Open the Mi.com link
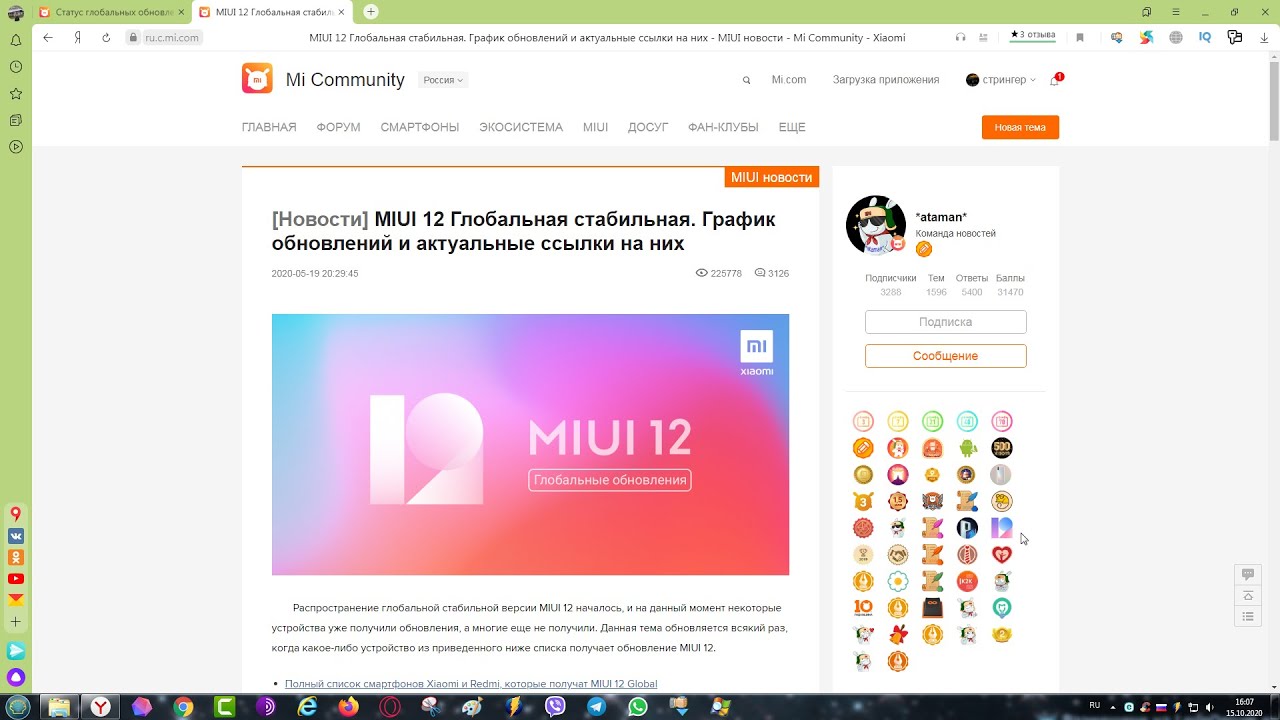This screenshot has height=720, width=1280. click(788, 80)
